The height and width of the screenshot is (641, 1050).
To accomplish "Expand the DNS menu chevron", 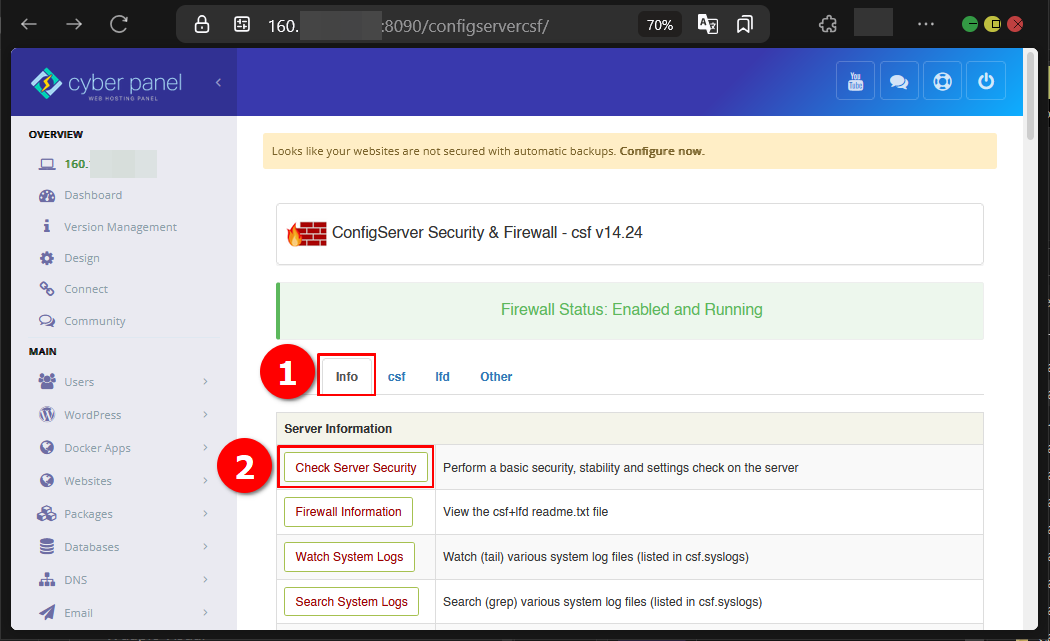I will click(205, 579).
